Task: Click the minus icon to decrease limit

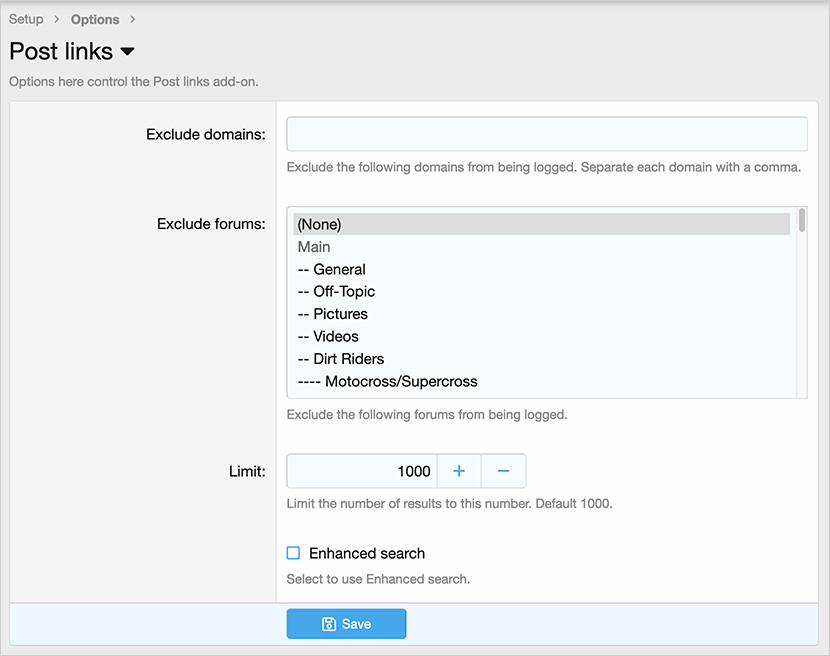Action: pos(504,471)
